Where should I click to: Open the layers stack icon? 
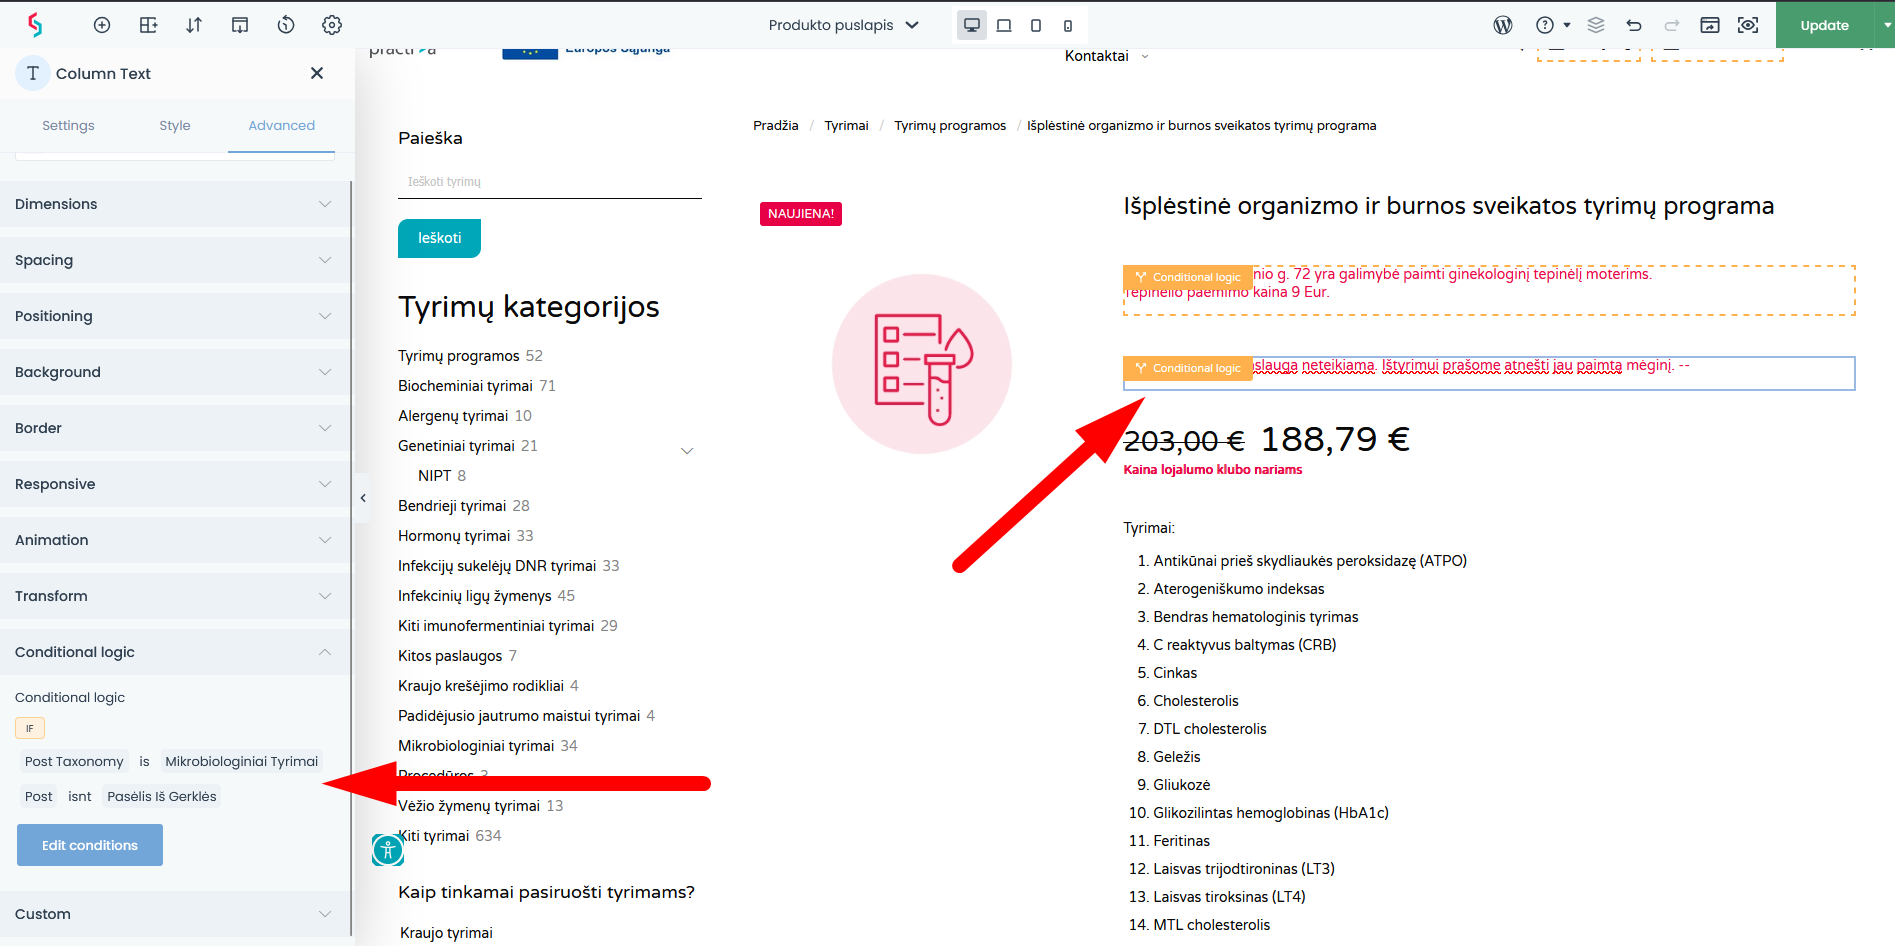1596,25
